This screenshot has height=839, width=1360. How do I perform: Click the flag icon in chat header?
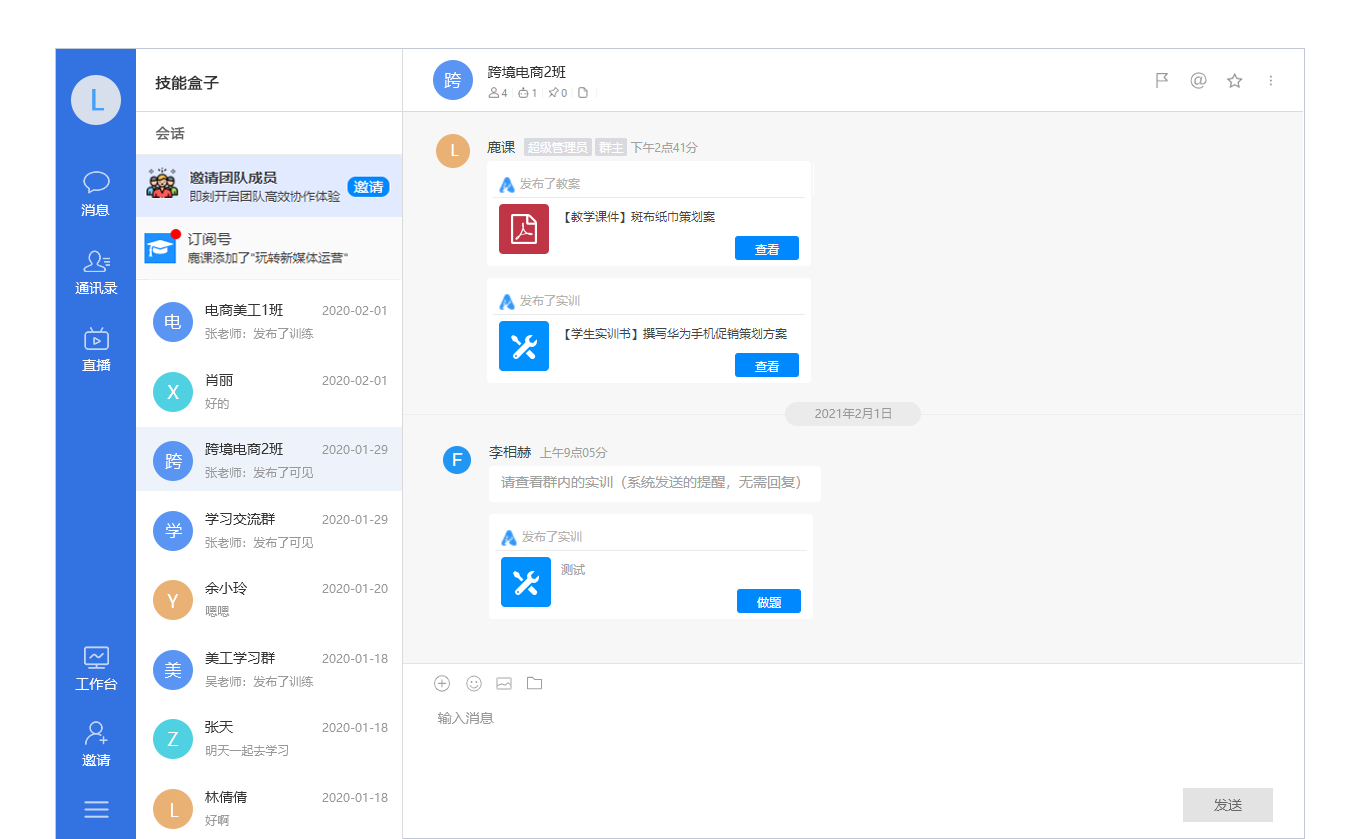1162,81
